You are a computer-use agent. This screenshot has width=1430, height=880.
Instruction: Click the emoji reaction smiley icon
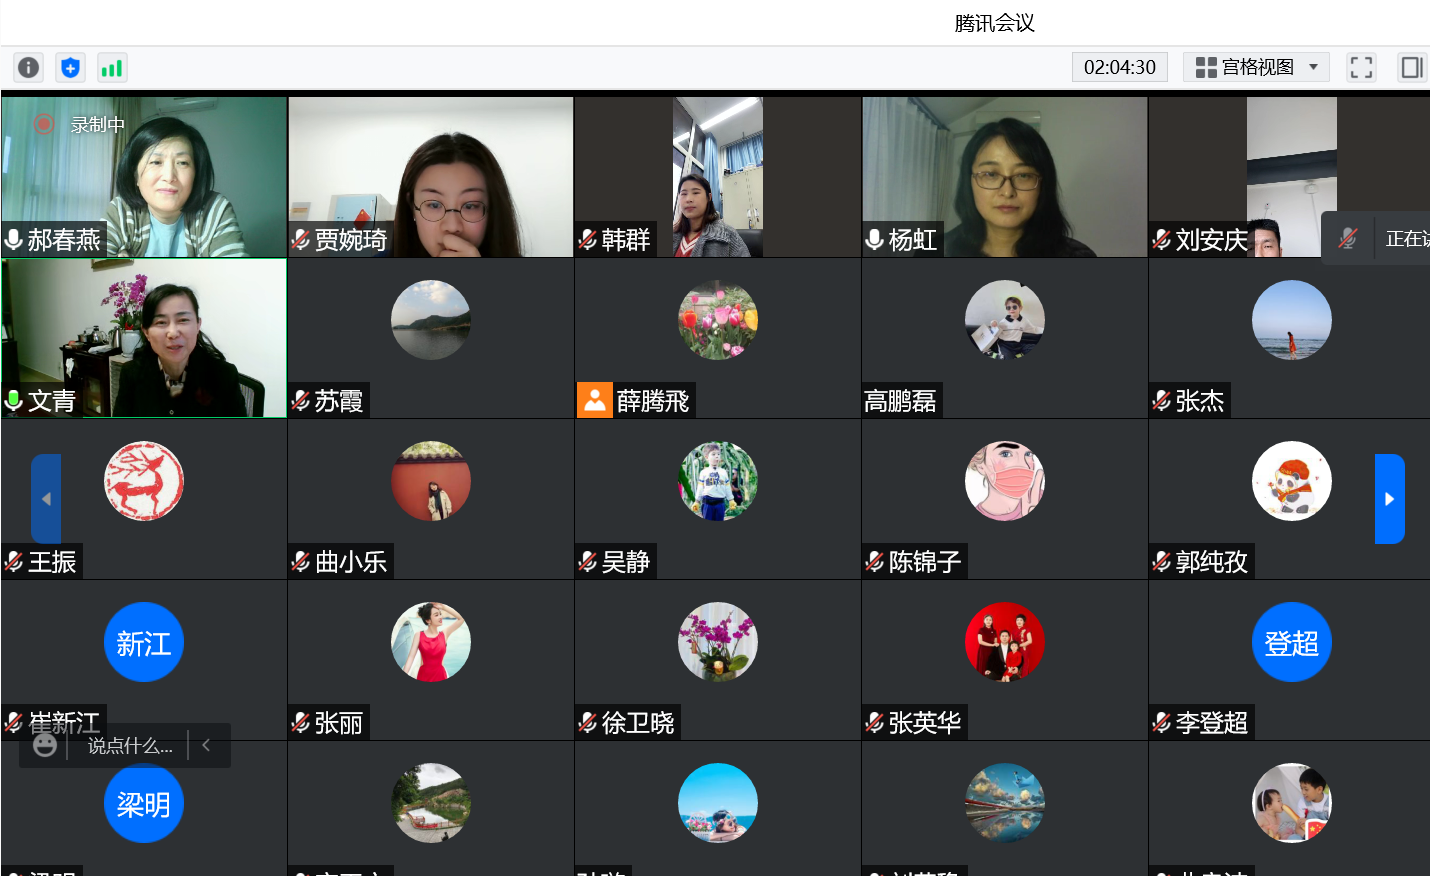click(x=45, y=745)
